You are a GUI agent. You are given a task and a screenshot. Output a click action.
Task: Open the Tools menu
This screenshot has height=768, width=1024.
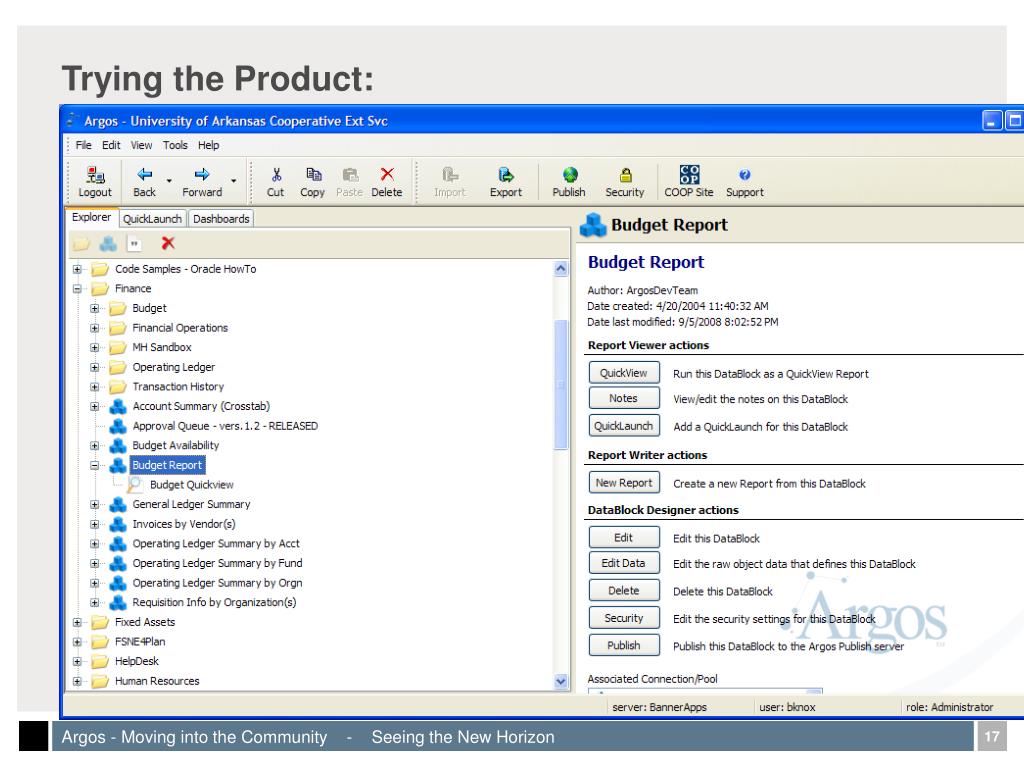(x=175, y=145)
